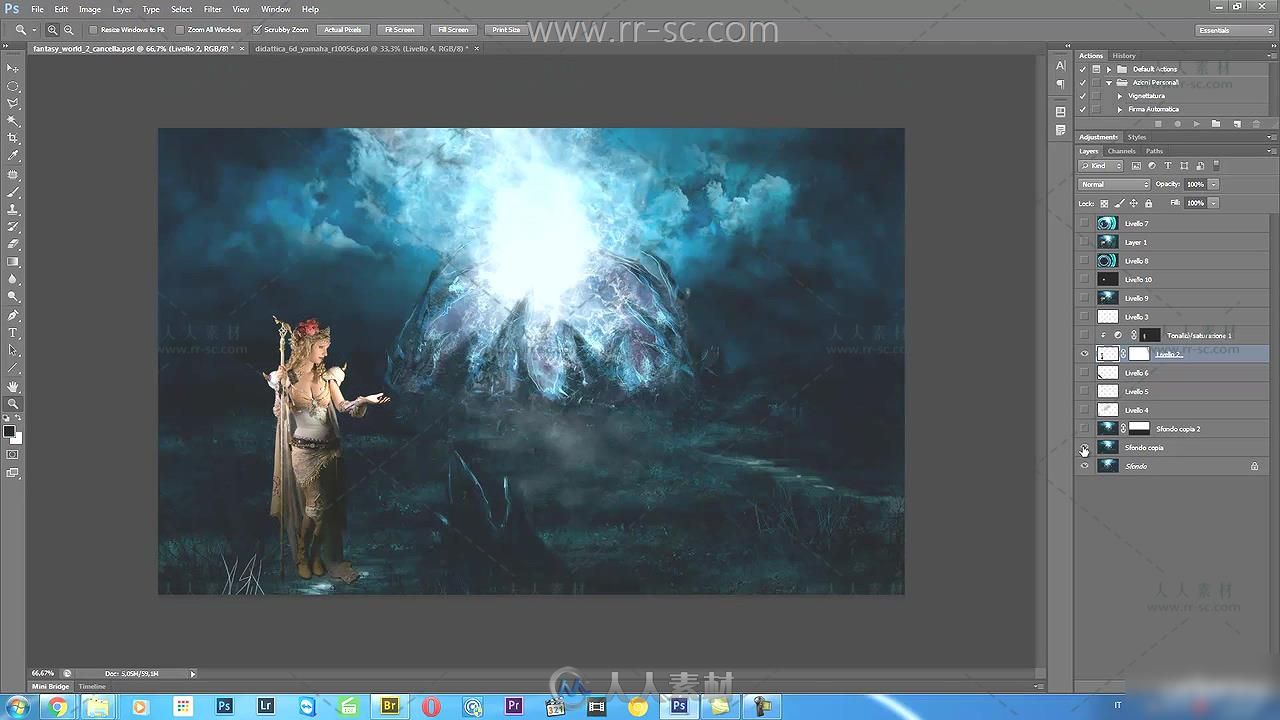The image size is (1280, 720).
Task: Click filter for type layers icon
Action: [x=1167, y=166]
